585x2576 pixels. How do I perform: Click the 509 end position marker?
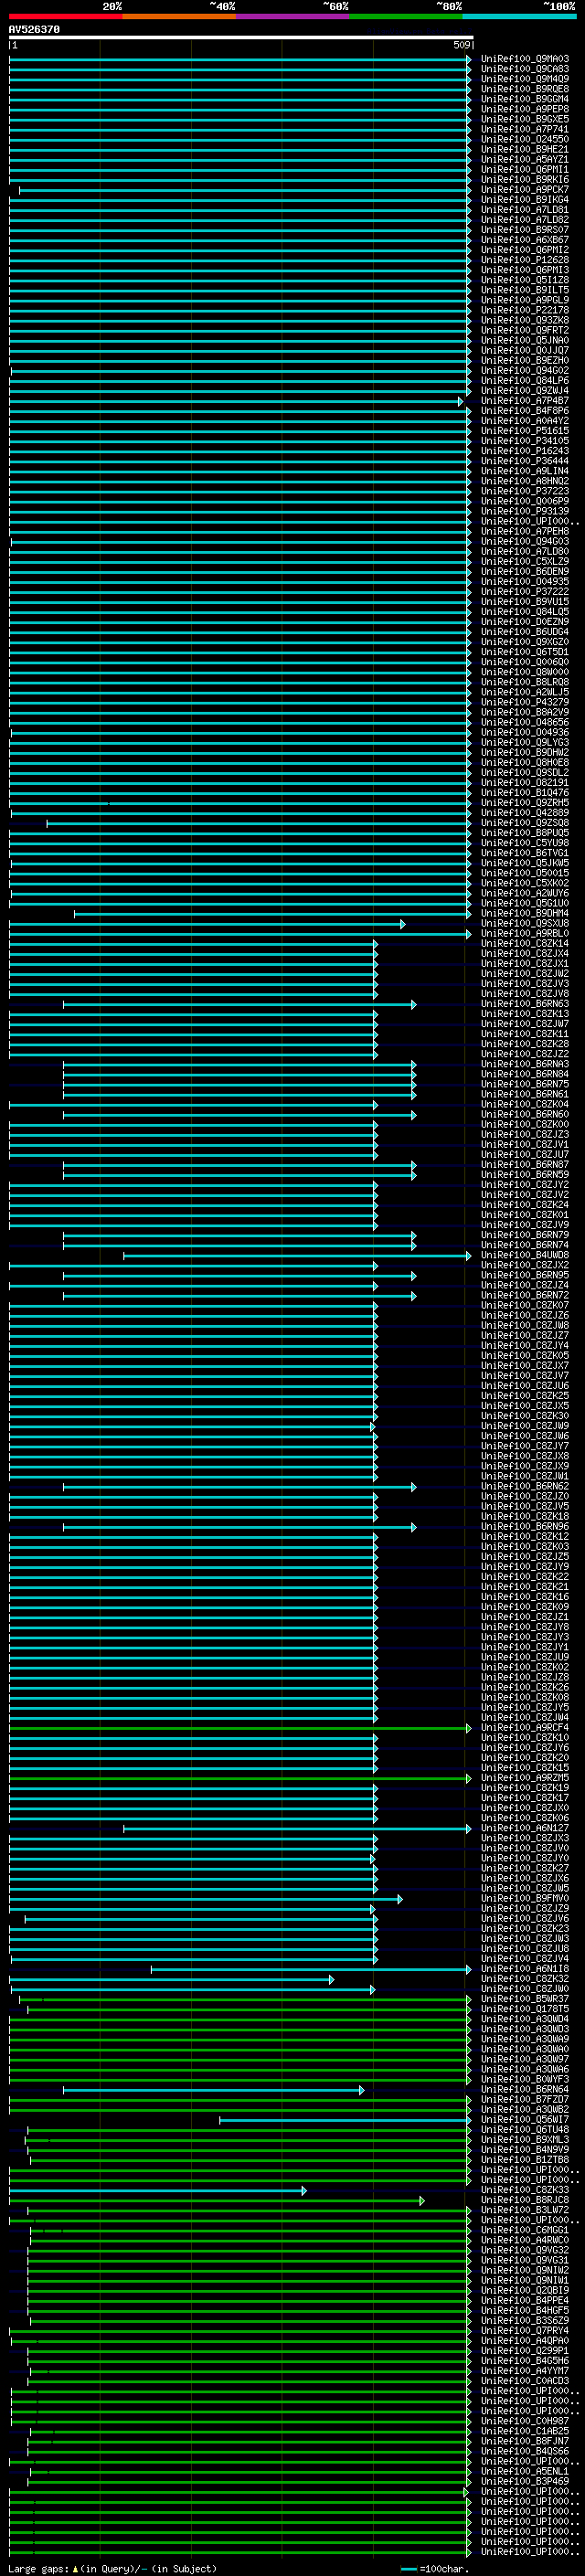point(461,45)
